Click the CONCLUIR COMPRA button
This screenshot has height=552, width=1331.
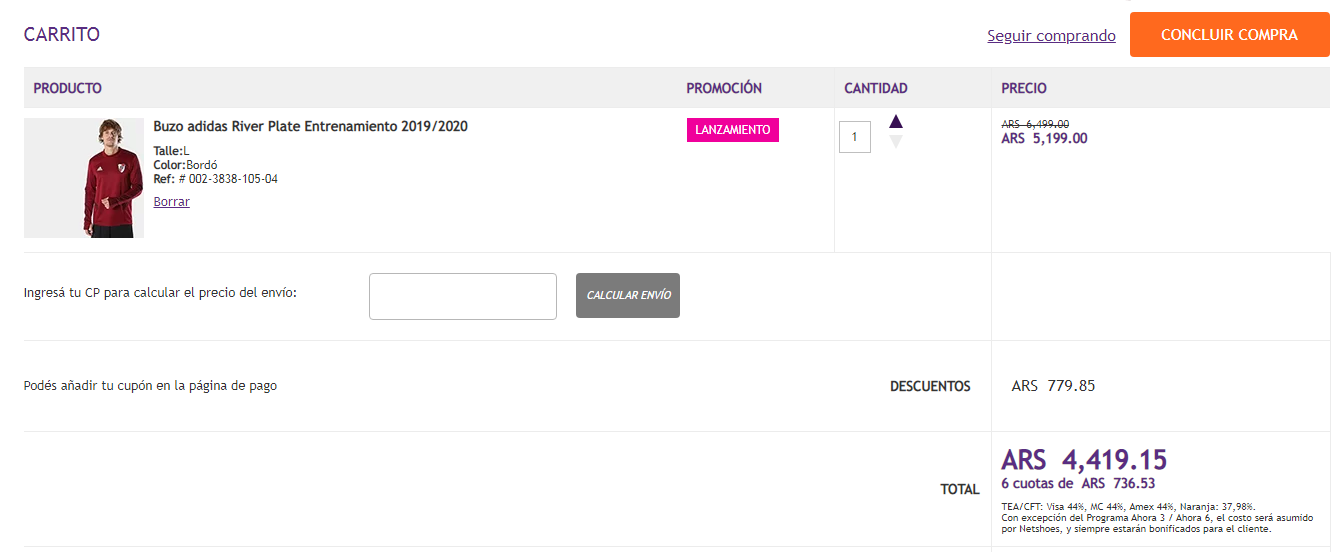(1229, 35)
